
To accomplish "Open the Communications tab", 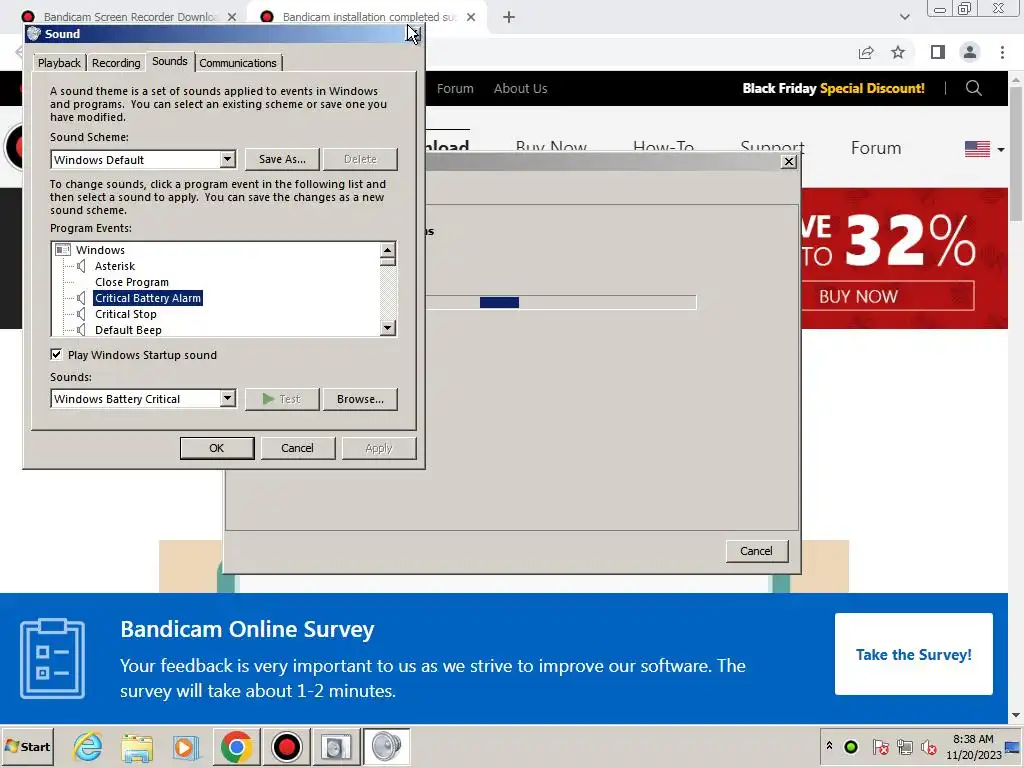I will point(238,63).
